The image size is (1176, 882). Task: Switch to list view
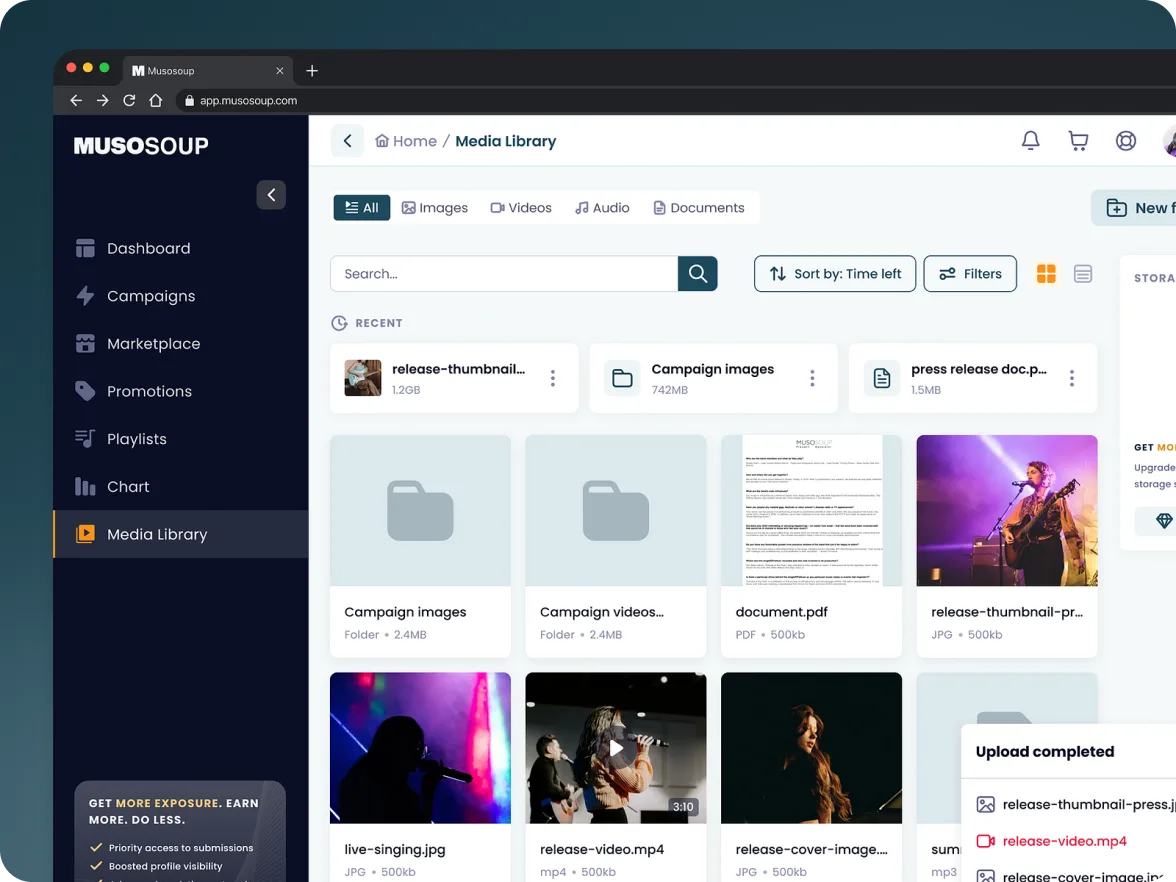tap(1083, 274)
